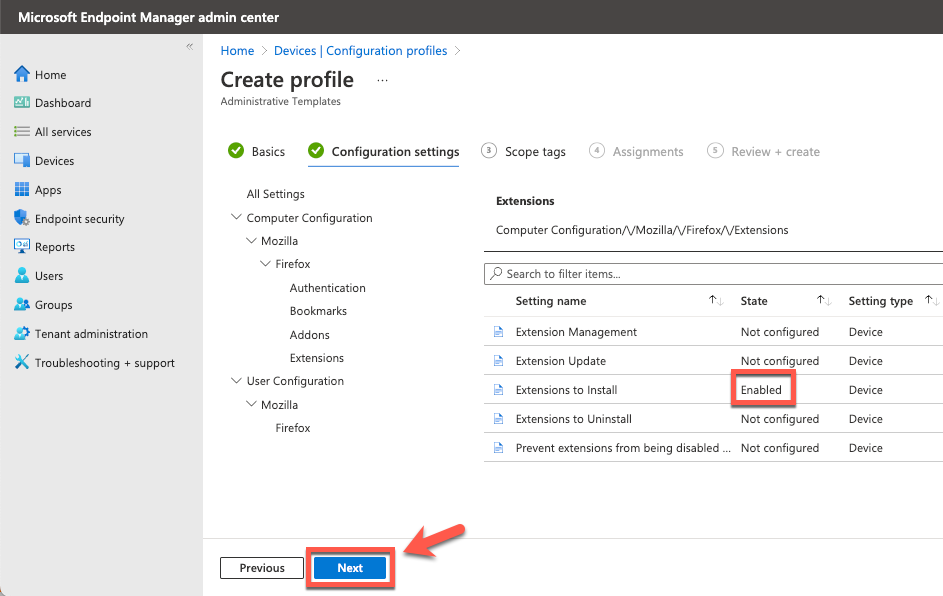Collapse the Computer Configuration tree node
943x596 pixels.
coord(236,217)
